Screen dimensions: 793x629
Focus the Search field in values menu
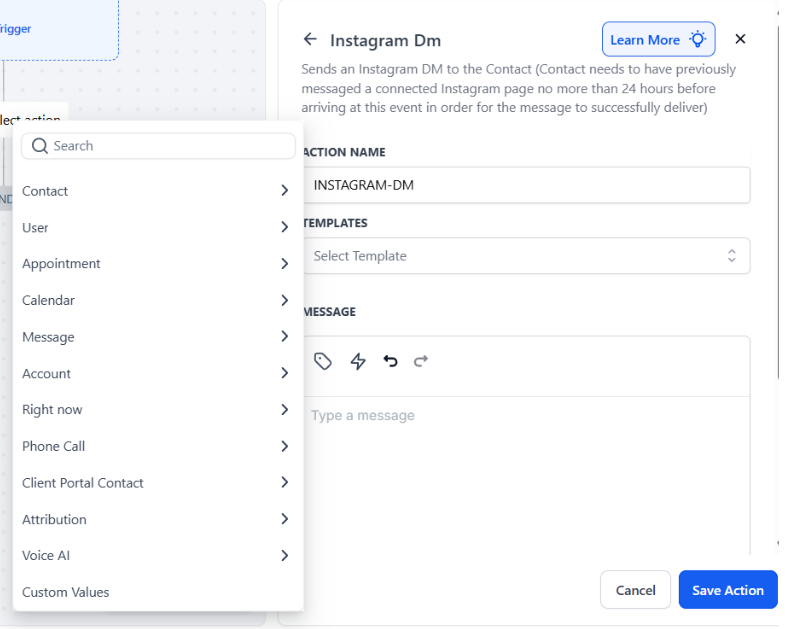[158, 146]
